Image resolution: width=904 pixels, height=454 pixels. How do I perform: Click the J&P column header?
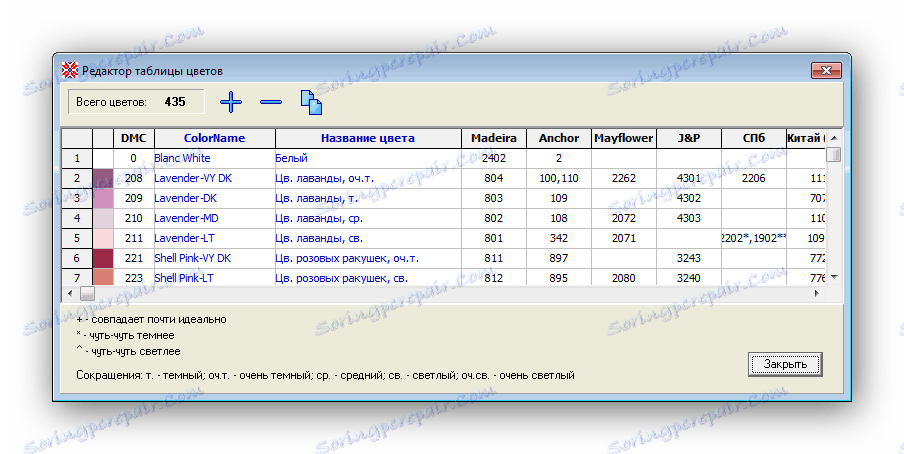[x=689, y=138]
